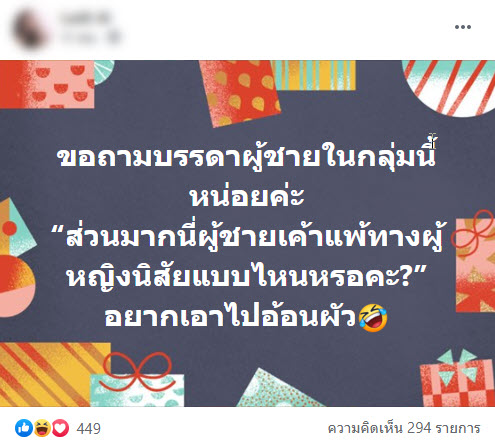View the 449 reactions list
This screenshot has width=495, height=446.
[x=88, y=429]
